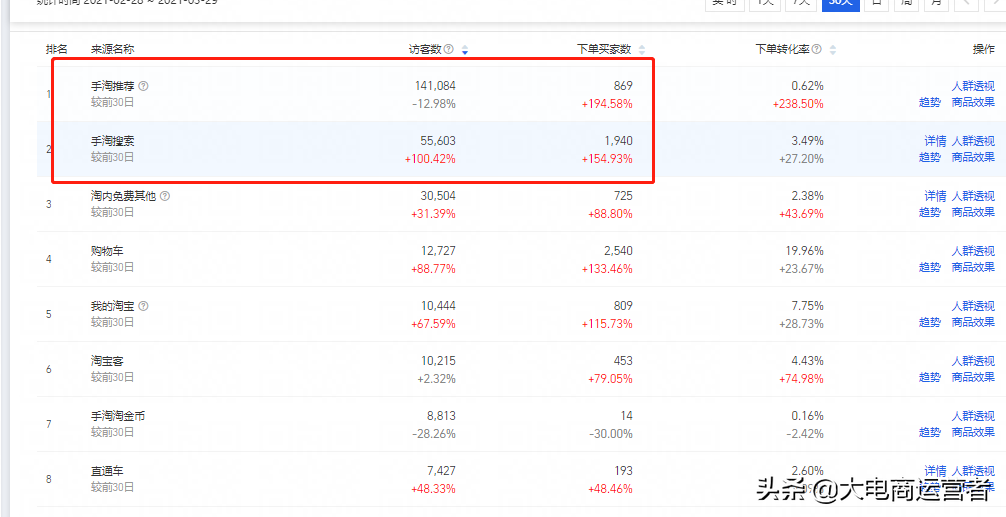Select the 淘内免费其他 source name

[123, 196]
